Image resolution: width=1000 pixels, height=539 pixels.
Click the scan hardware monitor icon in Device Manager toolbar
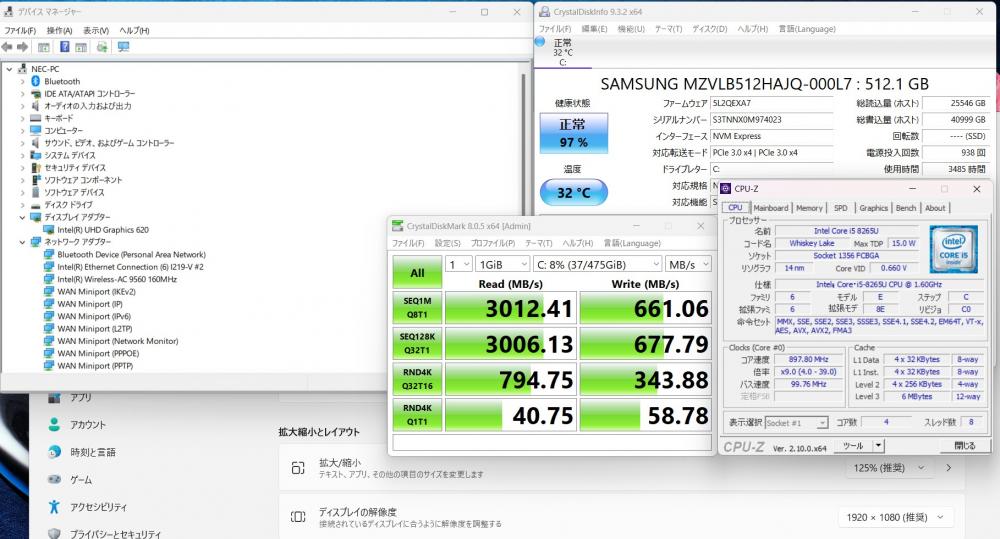pyautogui.click(x=124, y=47)
